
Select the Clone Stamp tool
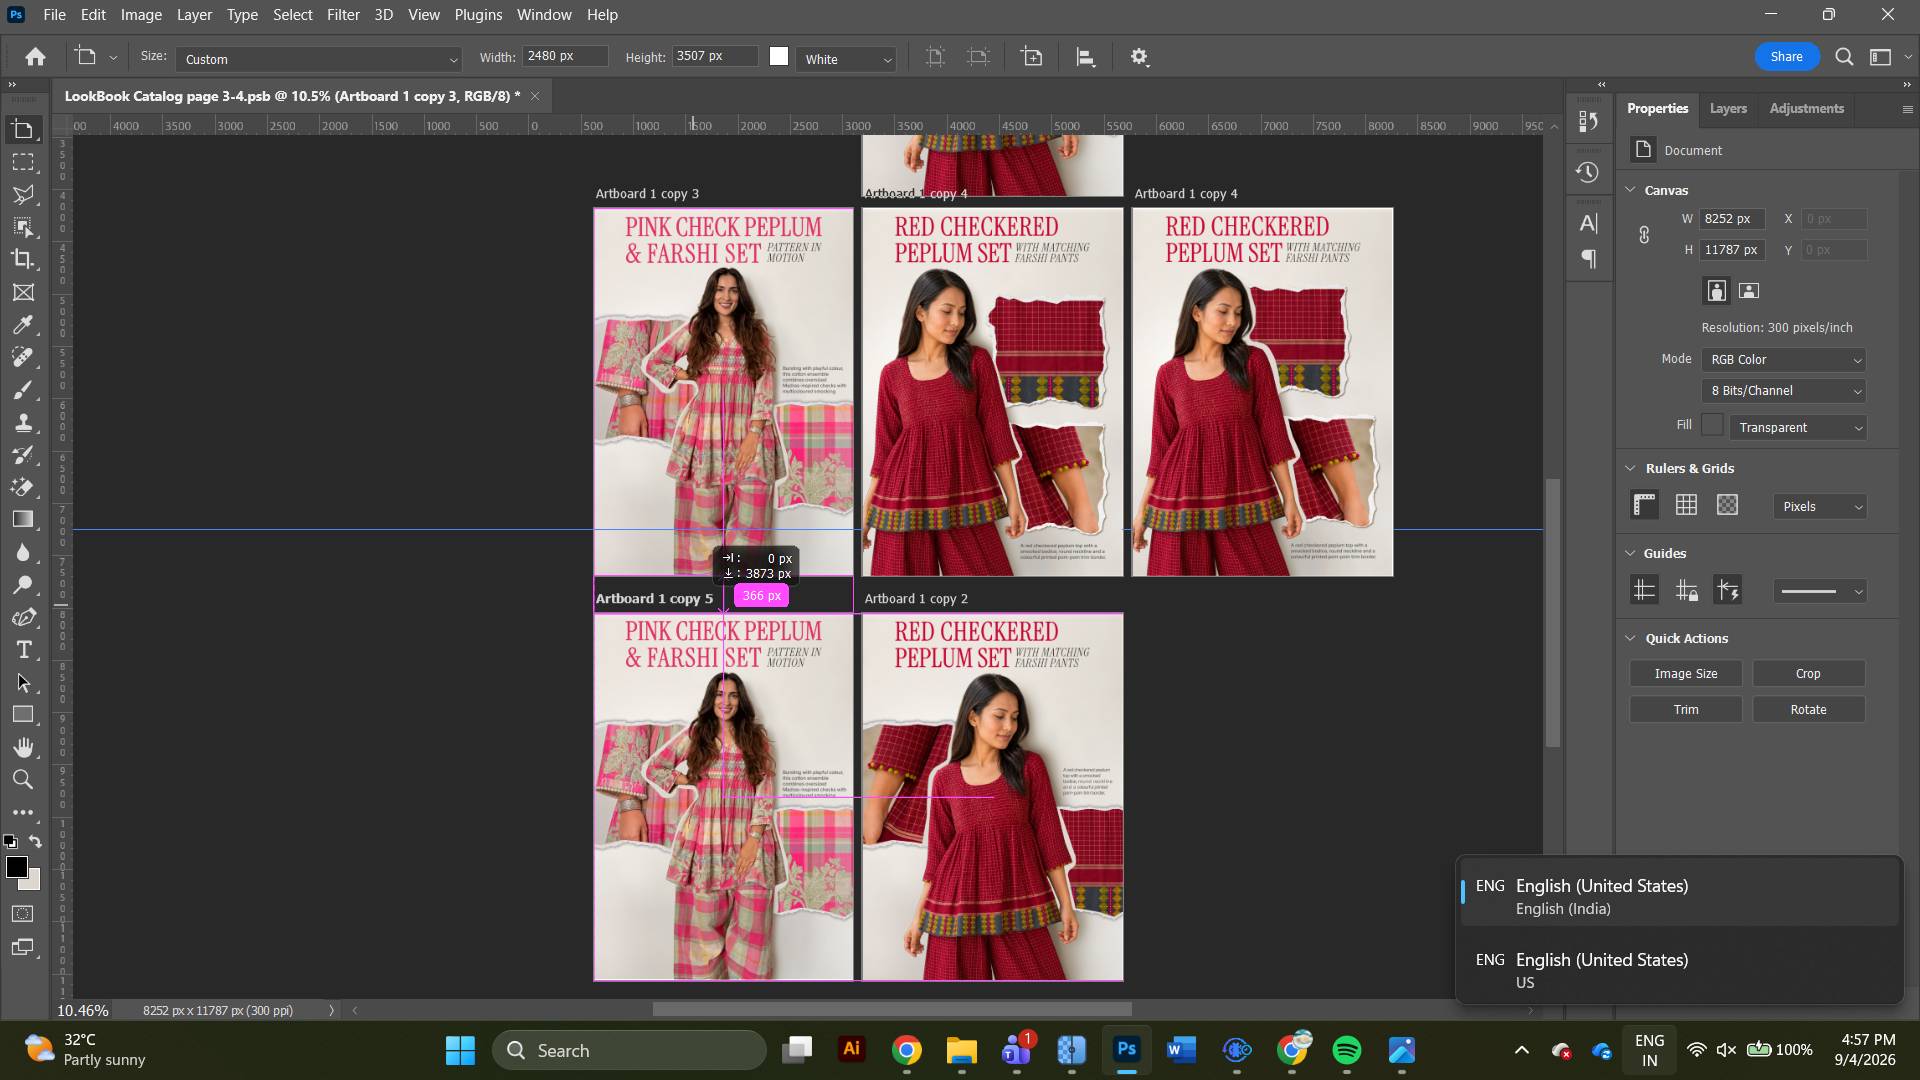tap(23, 423)
